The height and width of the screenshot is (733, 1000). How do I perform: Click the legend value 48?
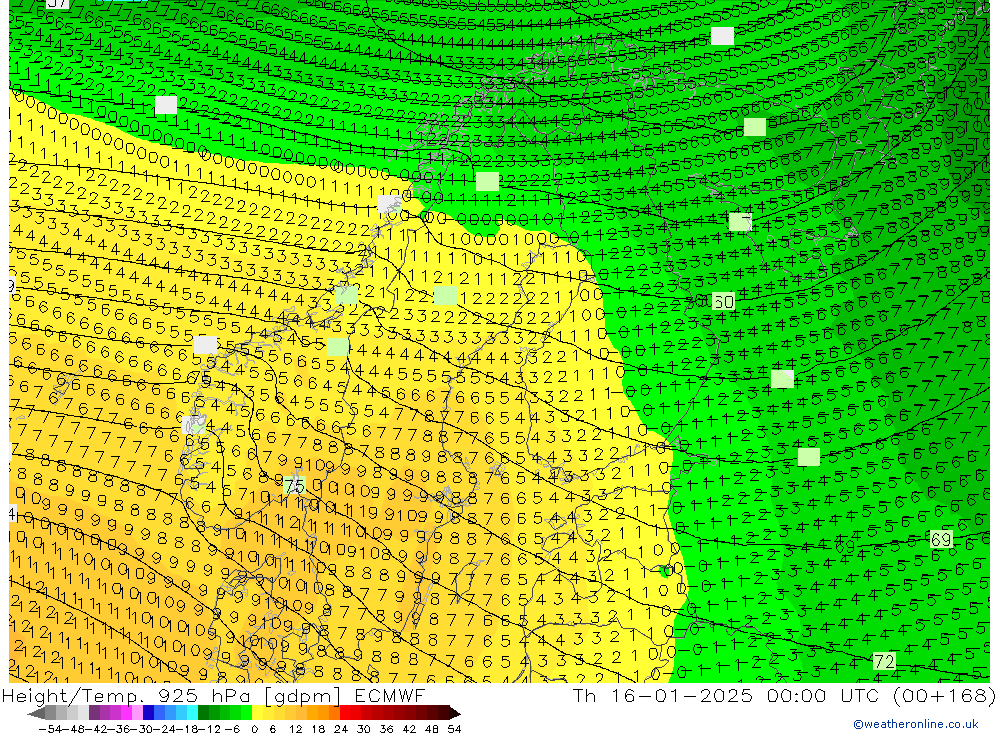[x=432, y=729]
